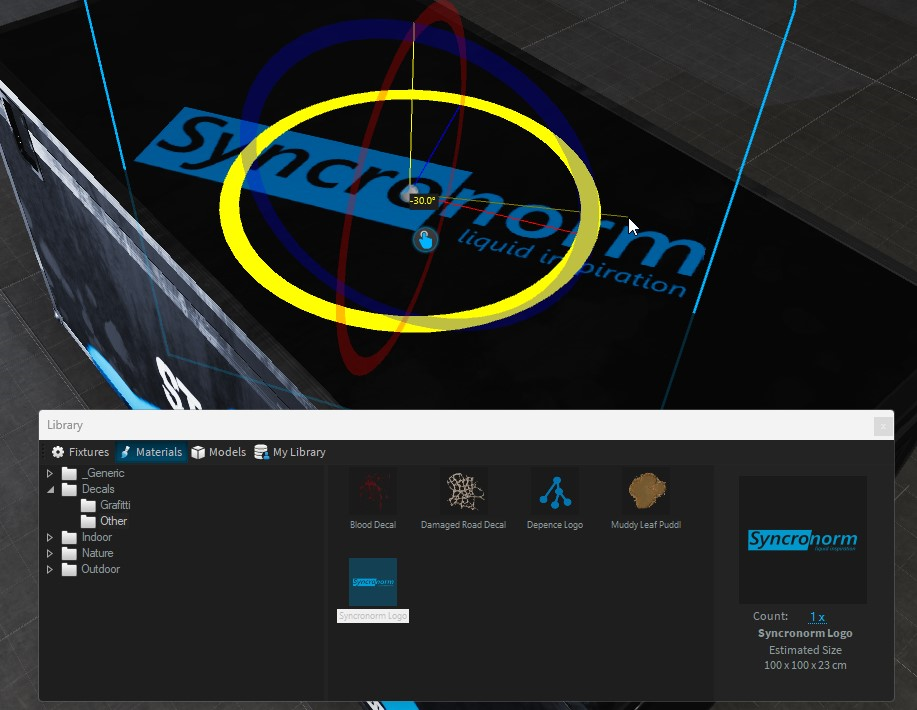The height and width of the screenshot is (710, 917).
Task: Select the Decals folder
Action: pos(98,489)
